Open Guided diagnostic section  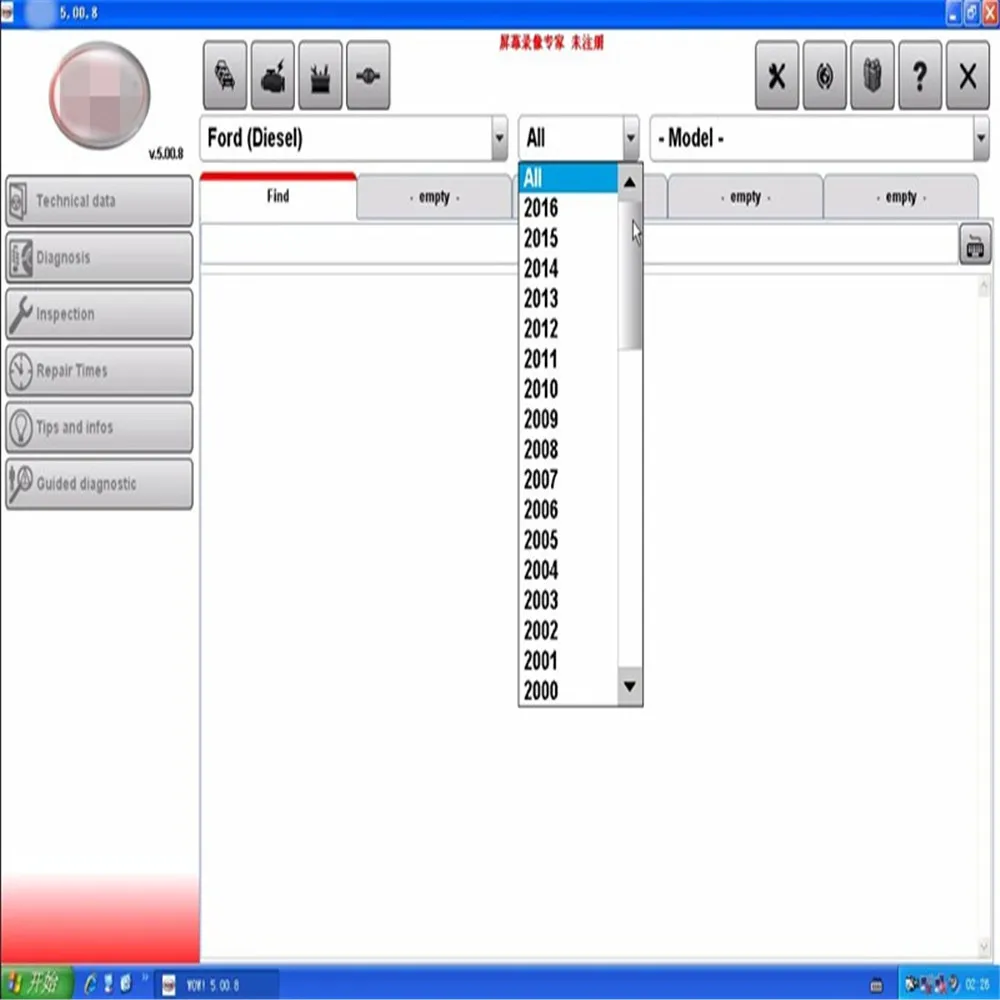(x=99, y=483)
